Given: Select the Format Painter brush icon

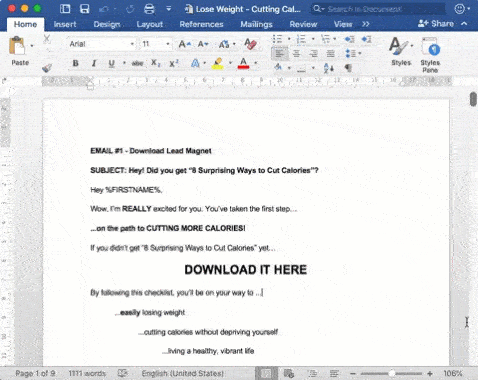Looking at the screenshot, I should click(47, 68).
